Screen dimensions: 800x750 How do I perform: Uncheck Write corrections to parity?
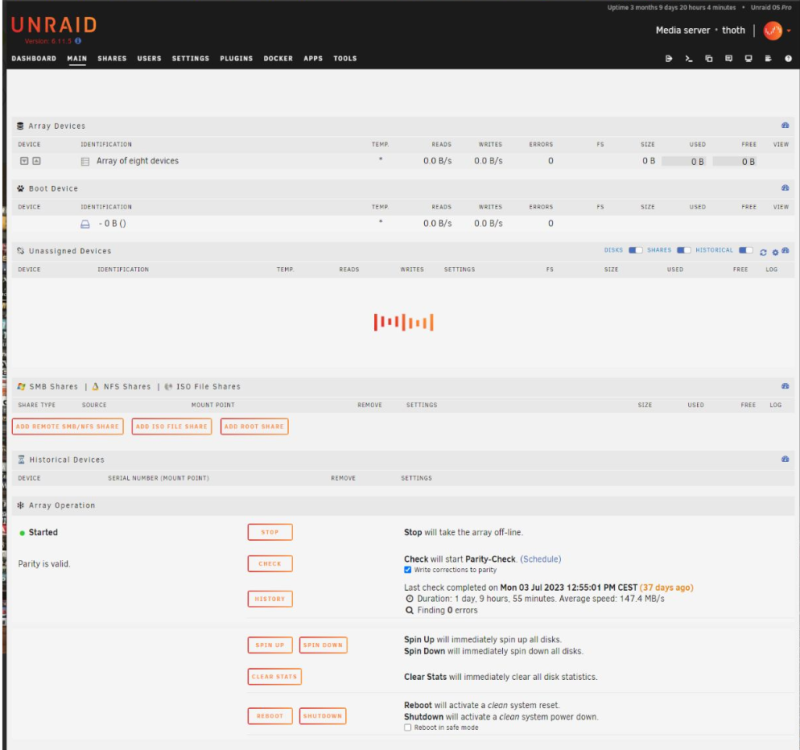[408, 570]
